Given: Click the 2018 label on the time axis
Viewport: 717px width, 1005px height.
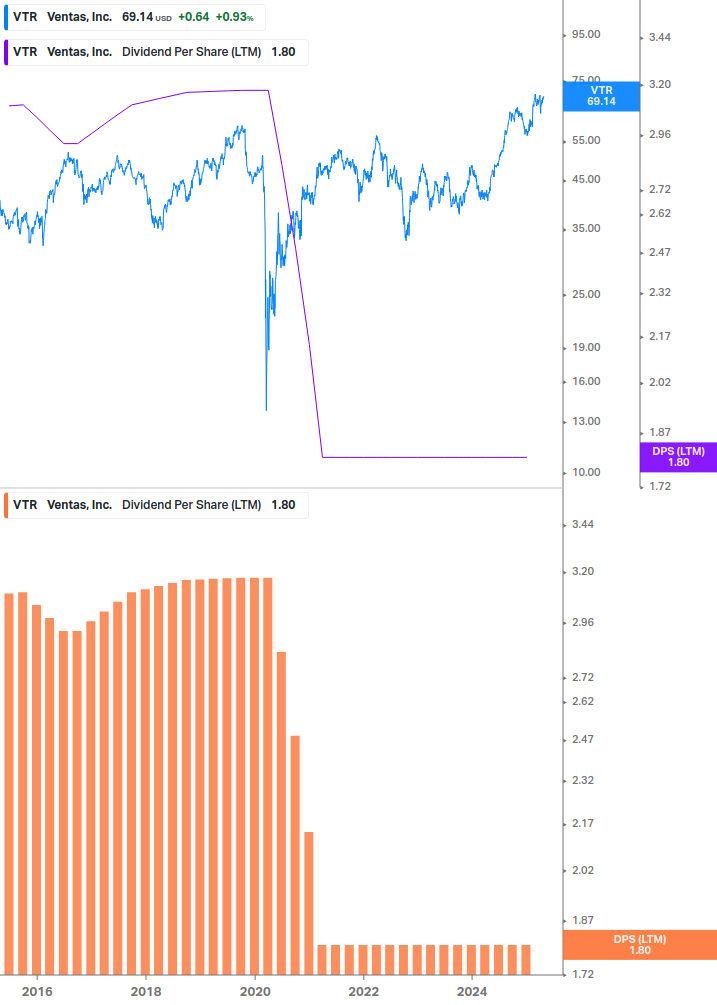Looking at the screenshot, I should coord(146,992).
